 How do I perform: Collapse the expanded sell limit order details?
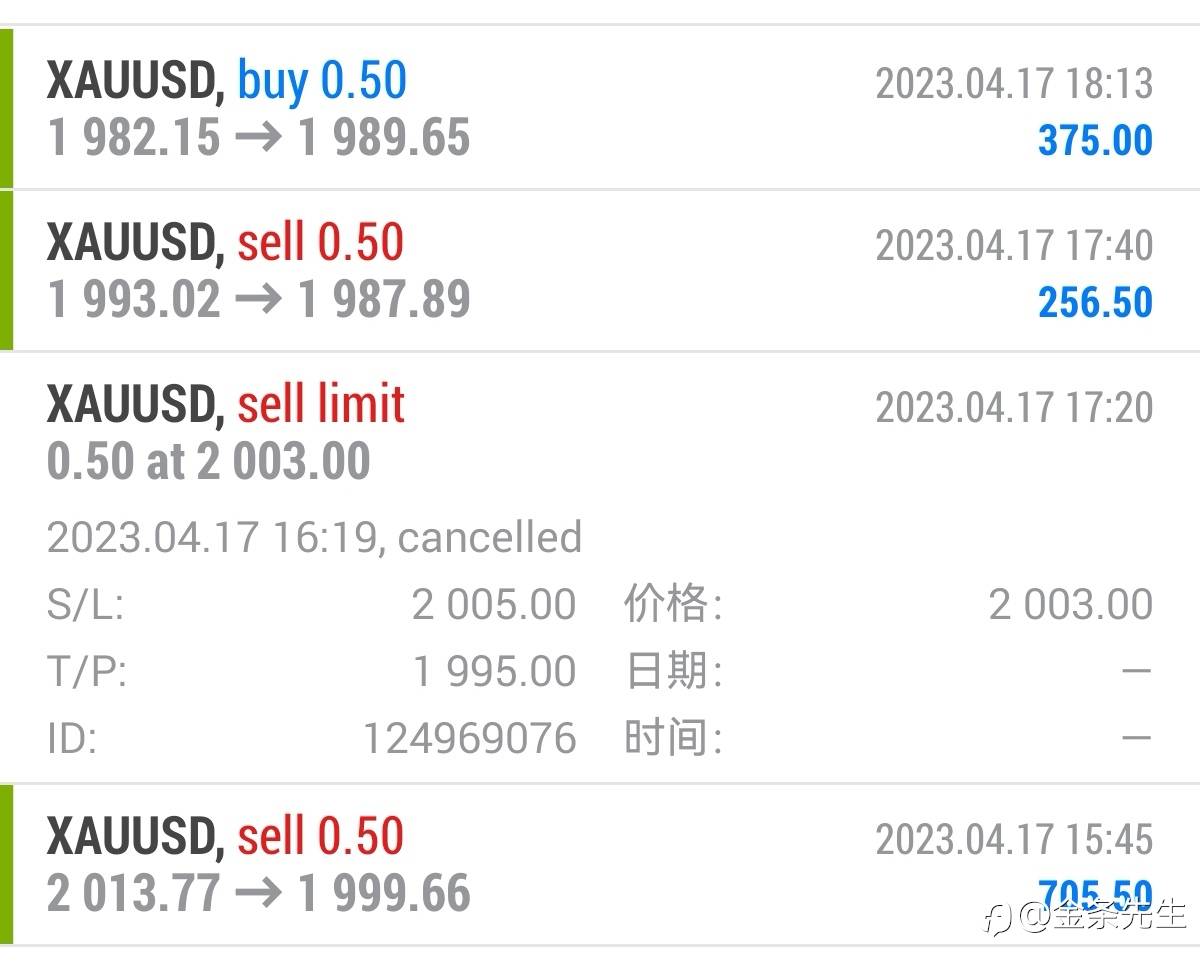pyautogui.click(x=600, y=432)
